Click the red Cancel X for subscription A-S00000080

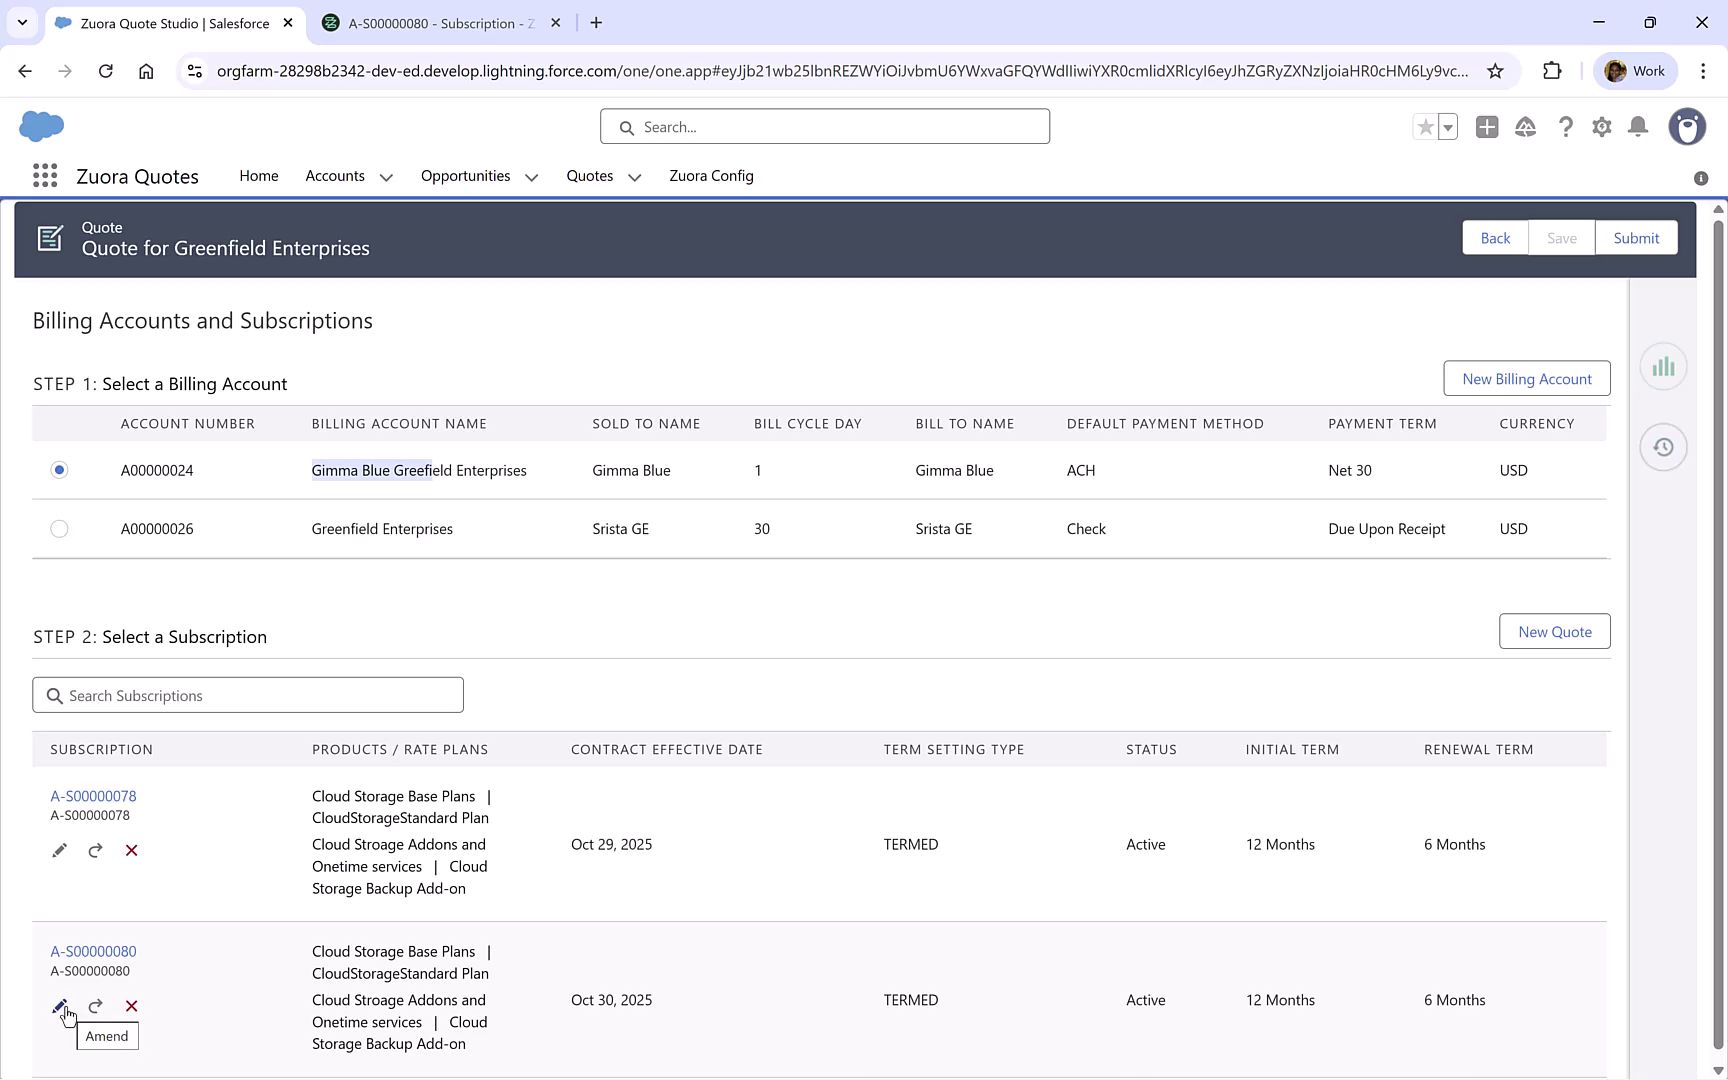point(131,1006)
